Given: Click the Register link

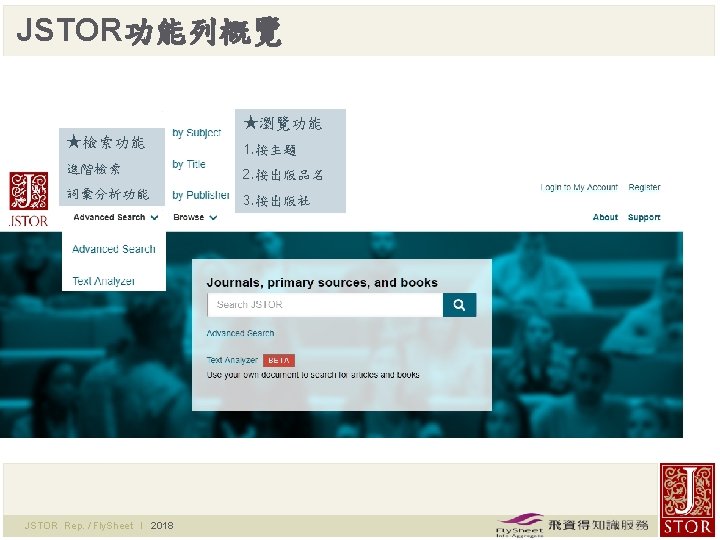Looking at the screenshot, I should point(644,187).
